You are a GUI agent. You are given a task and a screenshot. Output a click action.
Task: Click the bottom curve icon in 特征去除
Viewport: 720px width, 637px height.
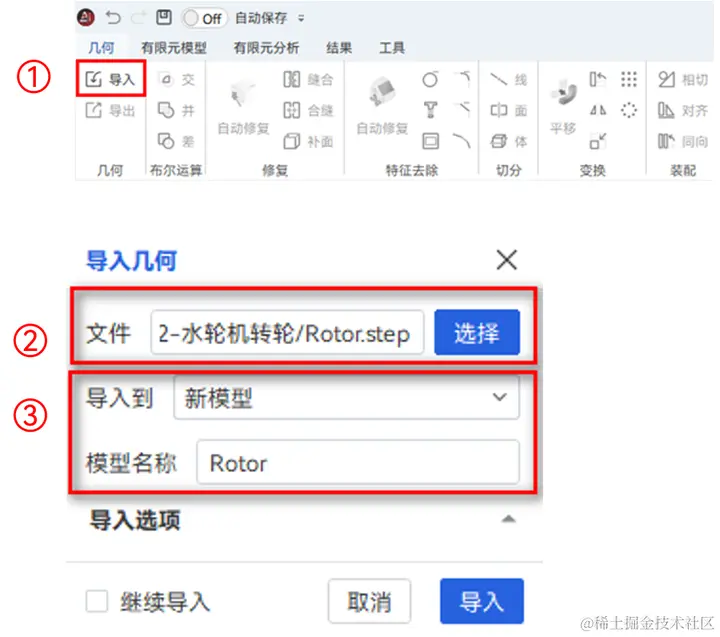click(x=462, y=141)
